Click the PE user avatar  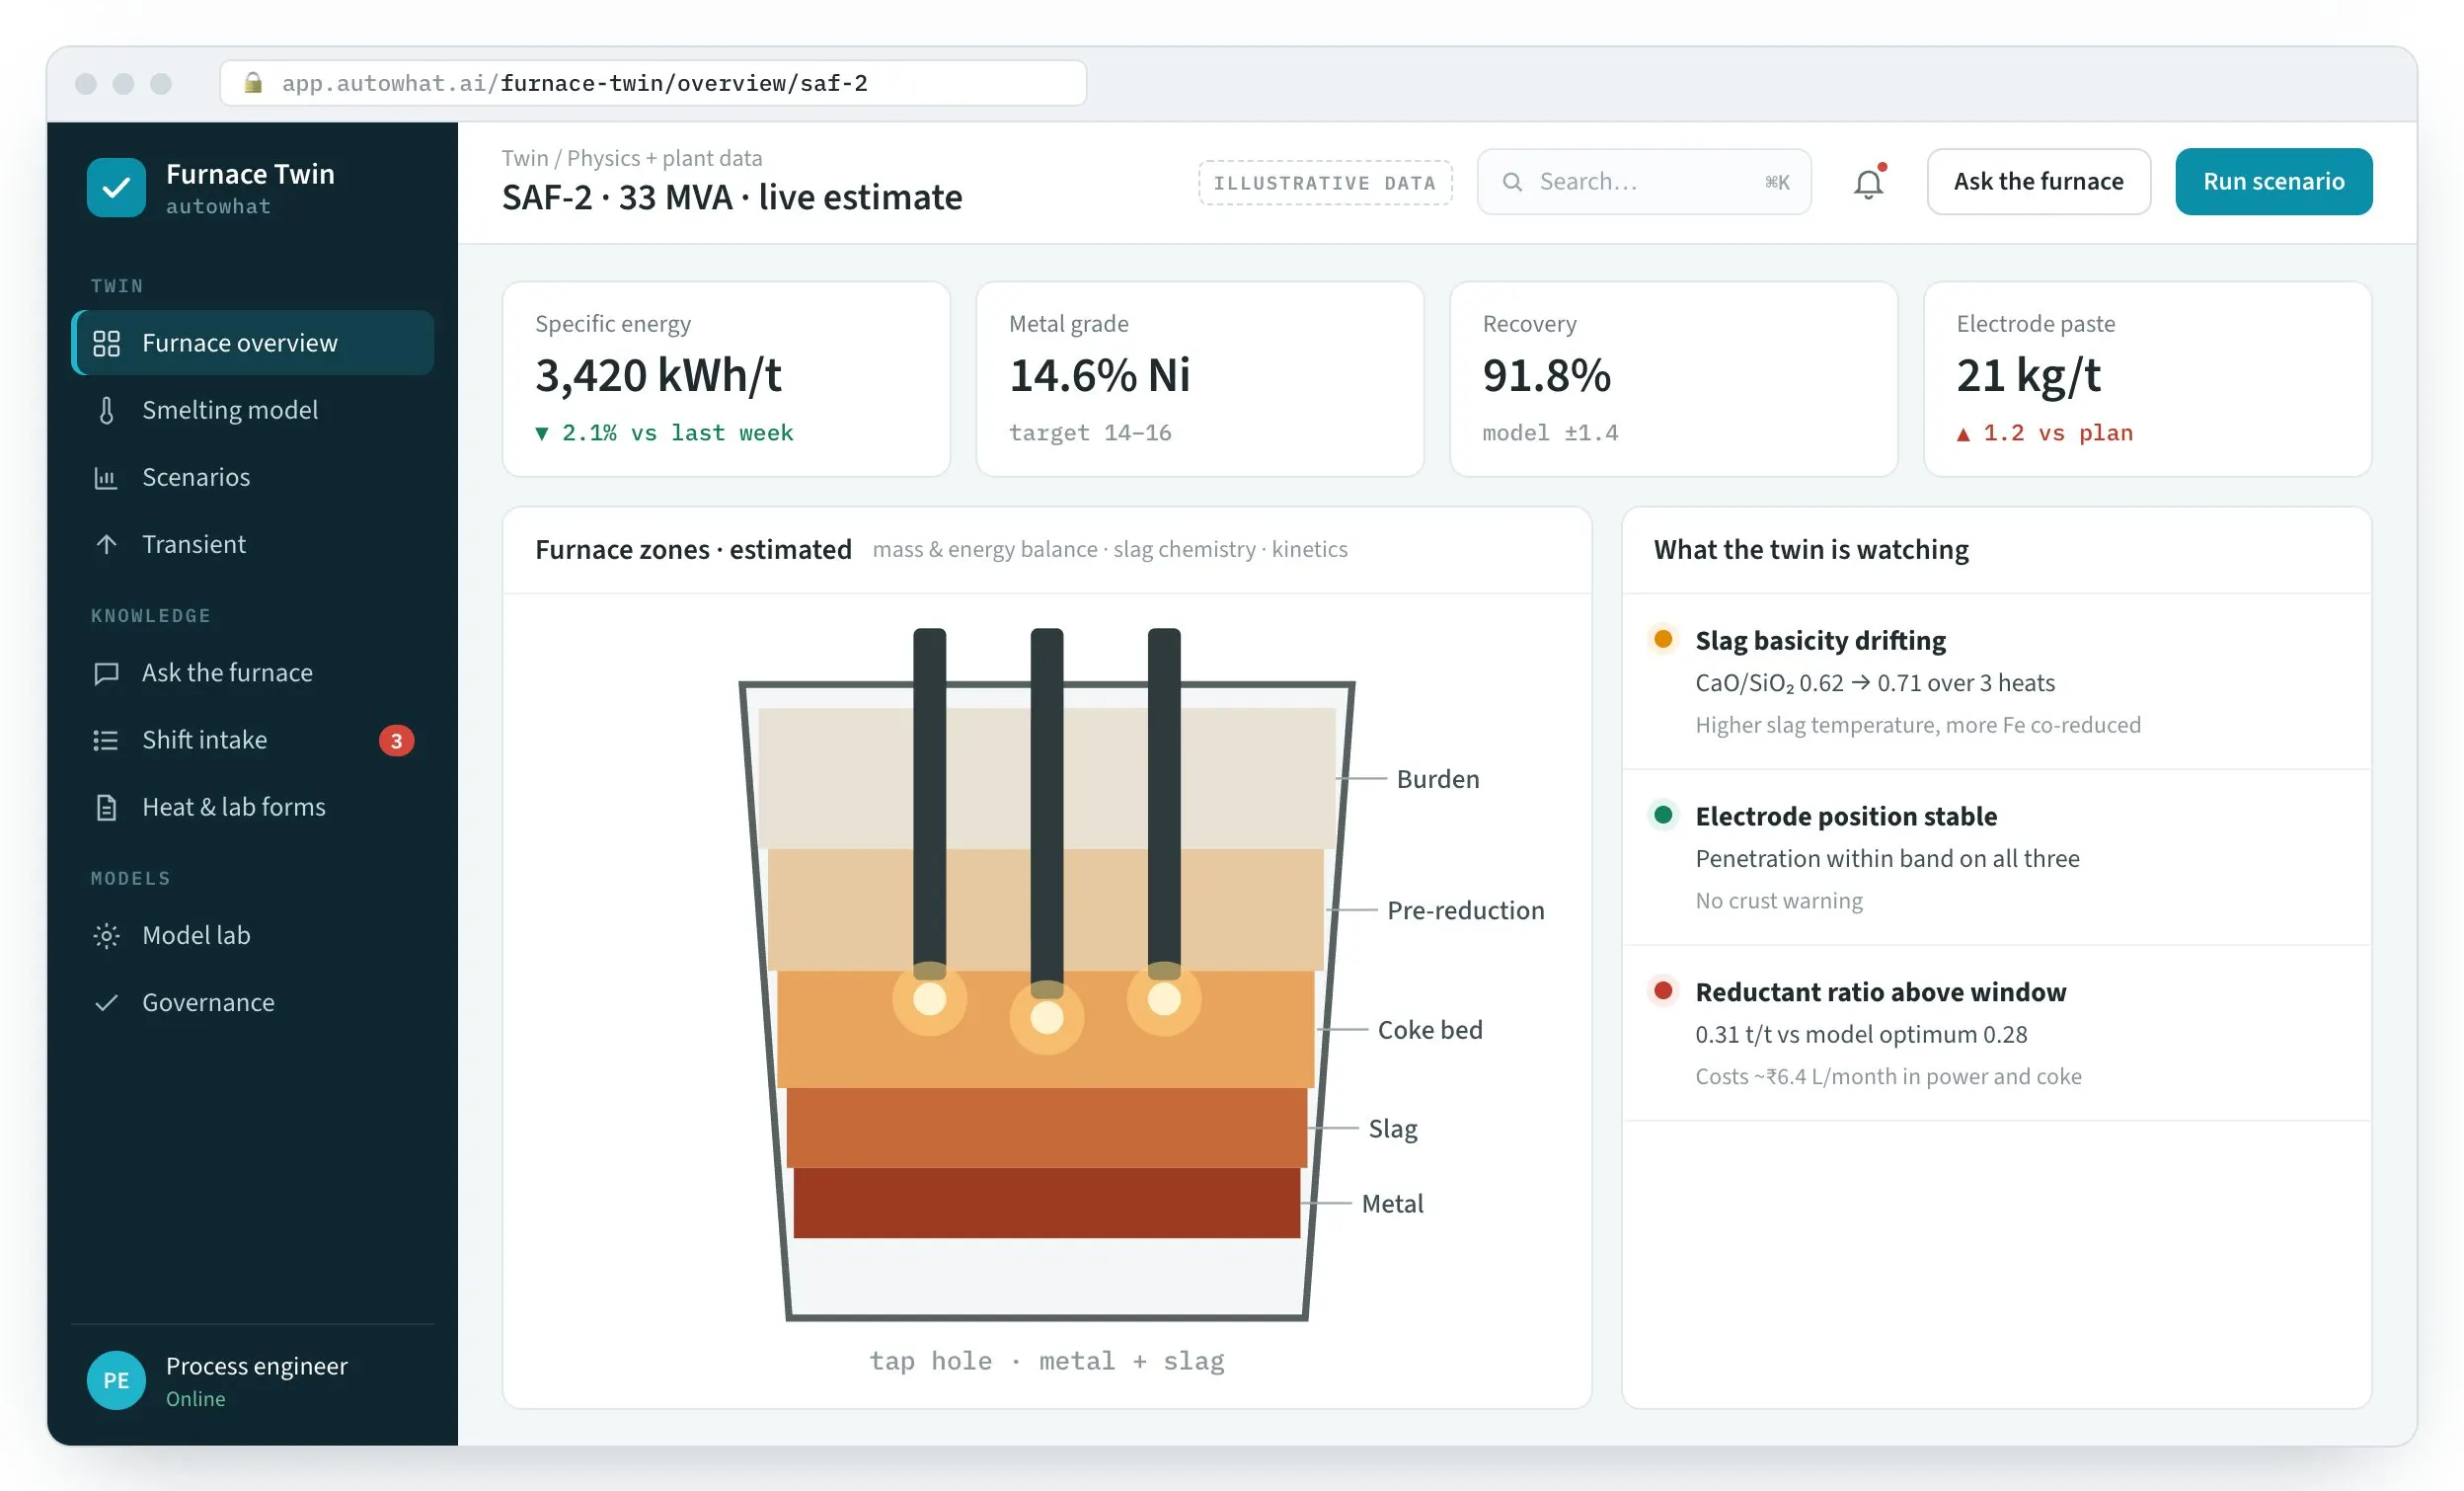pyautogui.click(x=116, y=1380)
